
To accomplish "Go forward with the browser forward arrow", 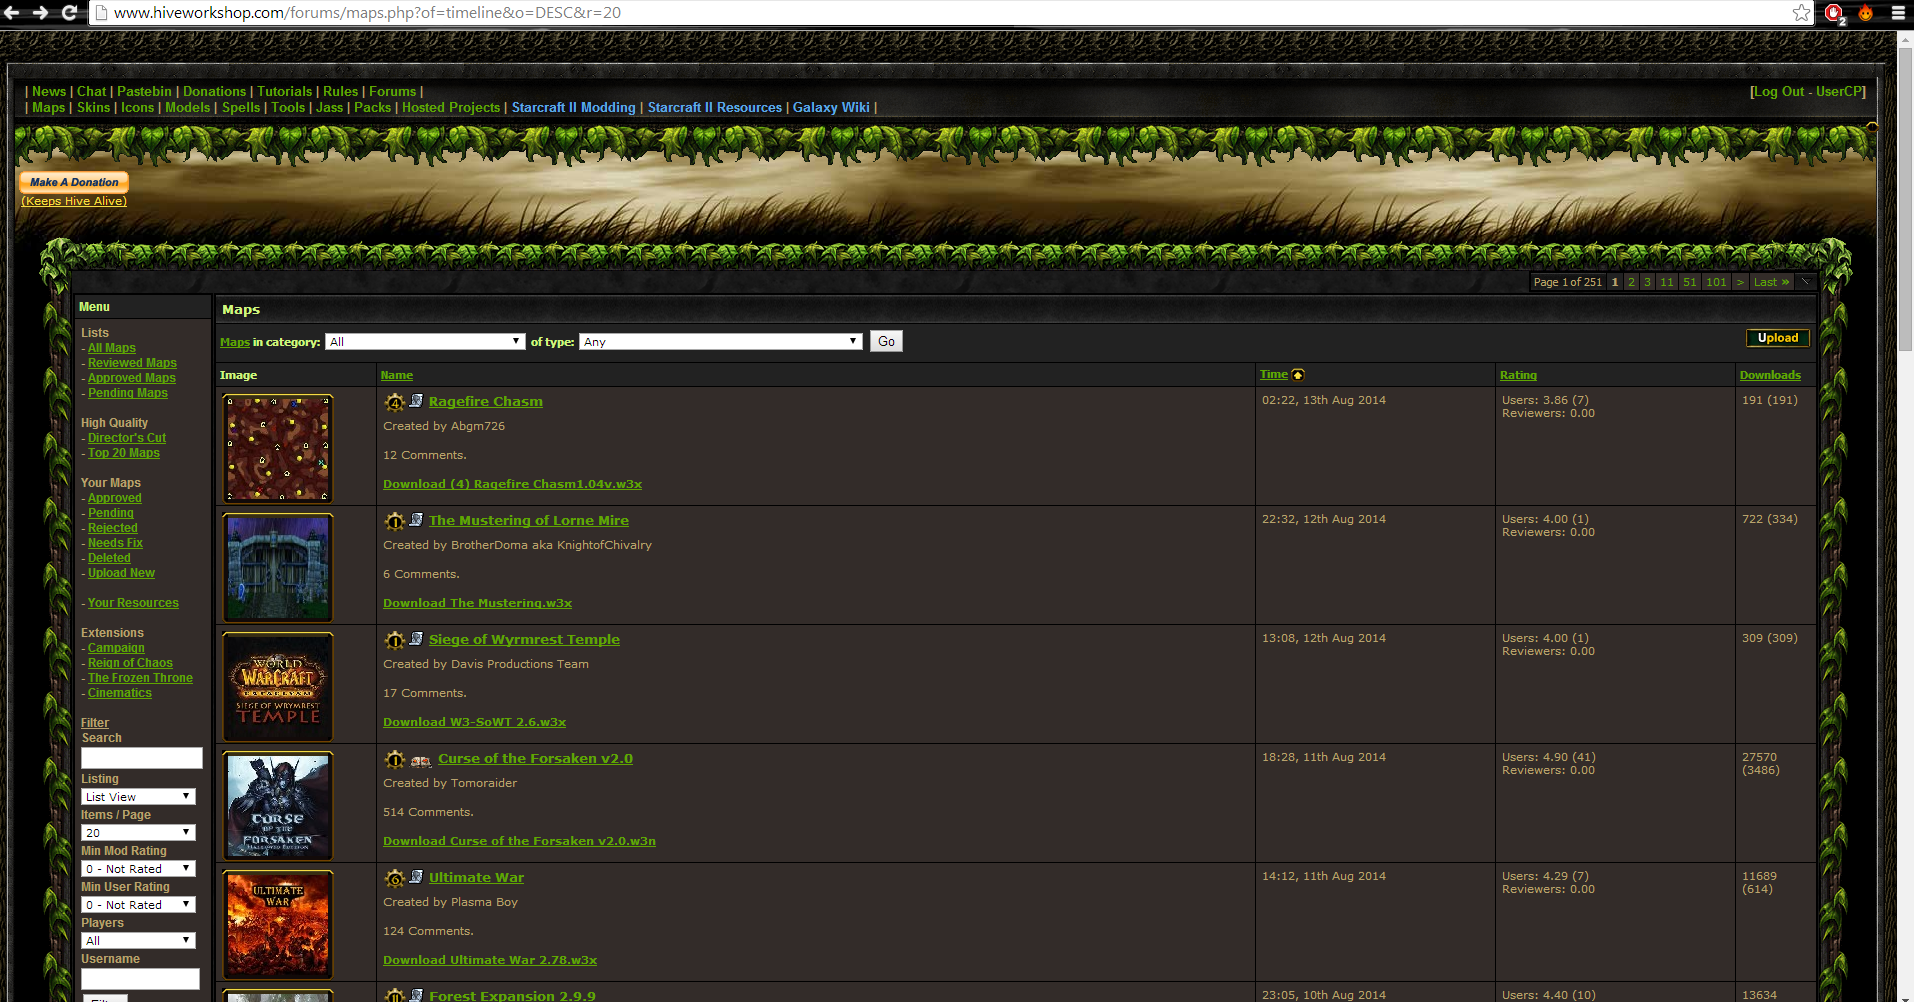I will pyautogui.click(x=40, y=12).
